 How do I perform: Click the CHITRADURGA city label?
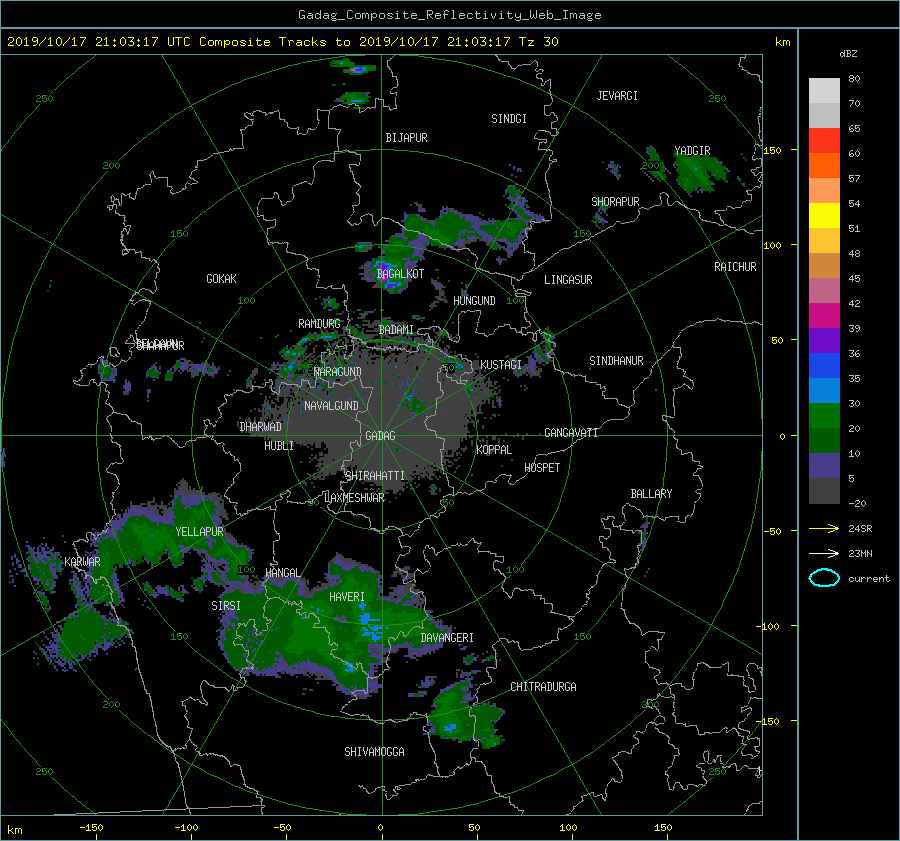coord(543,687)
